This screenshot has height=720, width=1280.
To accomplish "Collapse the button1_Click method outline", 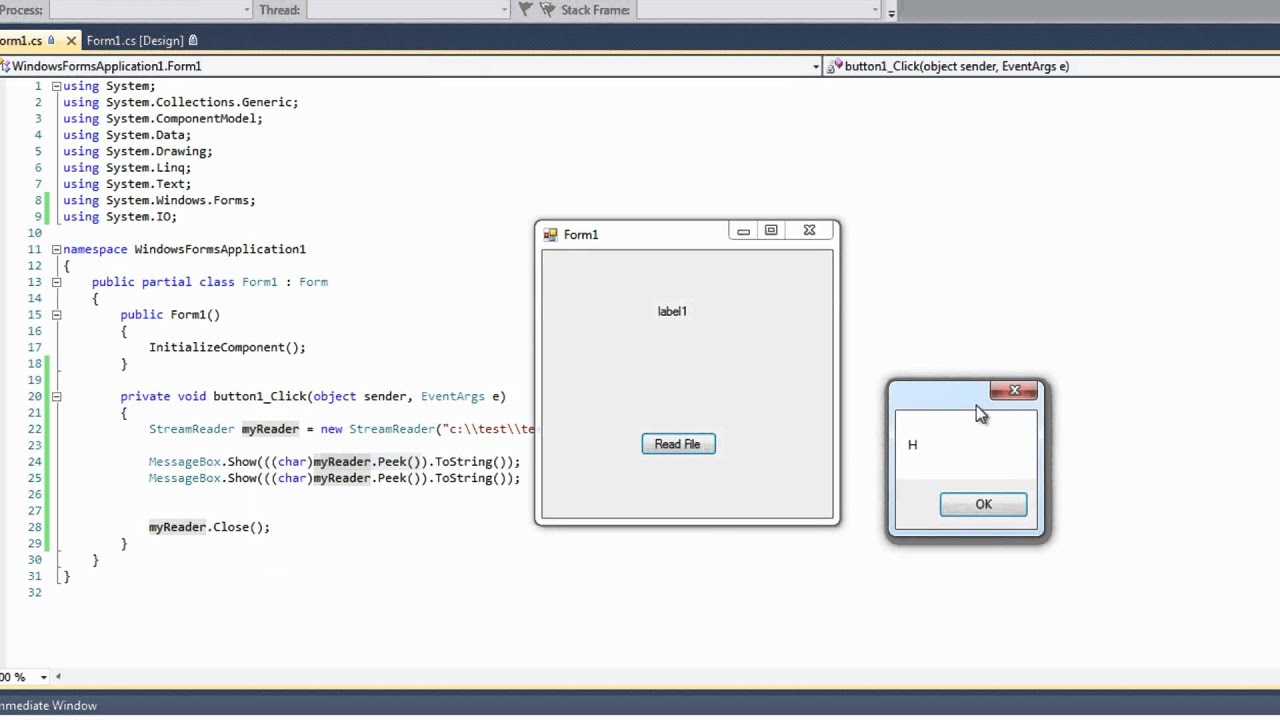I will [56, 396].
